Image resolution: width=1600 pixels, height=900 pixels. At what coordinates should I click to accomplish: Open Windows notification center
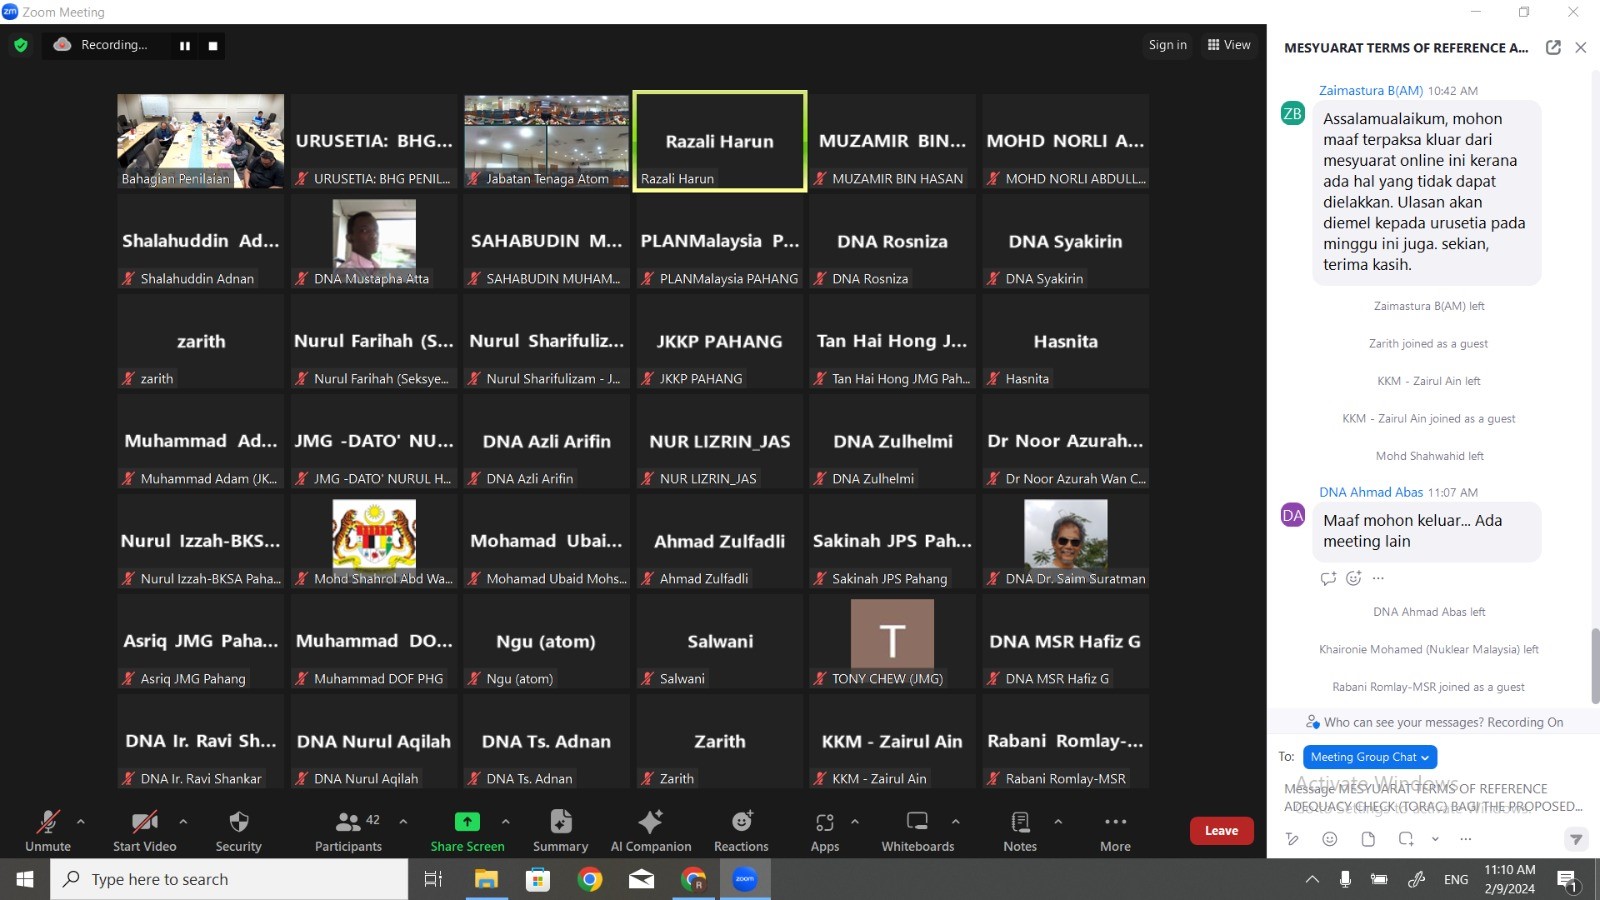click(1567, 880)
